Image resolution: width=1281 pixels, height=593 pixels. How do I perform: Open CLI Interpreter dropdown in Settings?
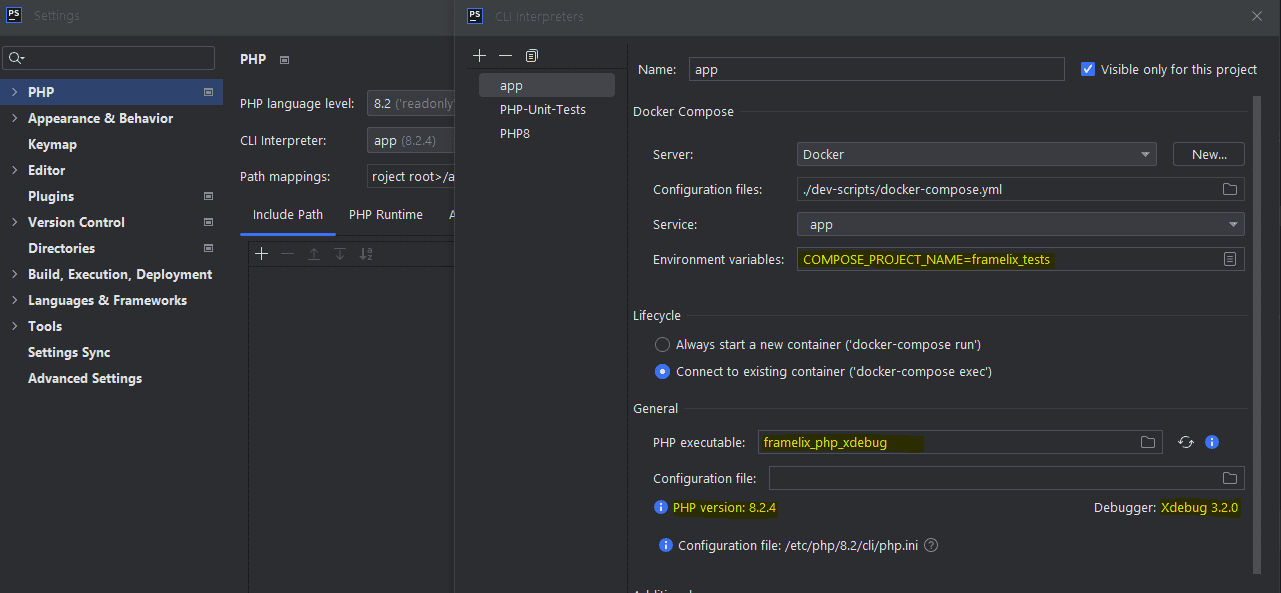410,141
